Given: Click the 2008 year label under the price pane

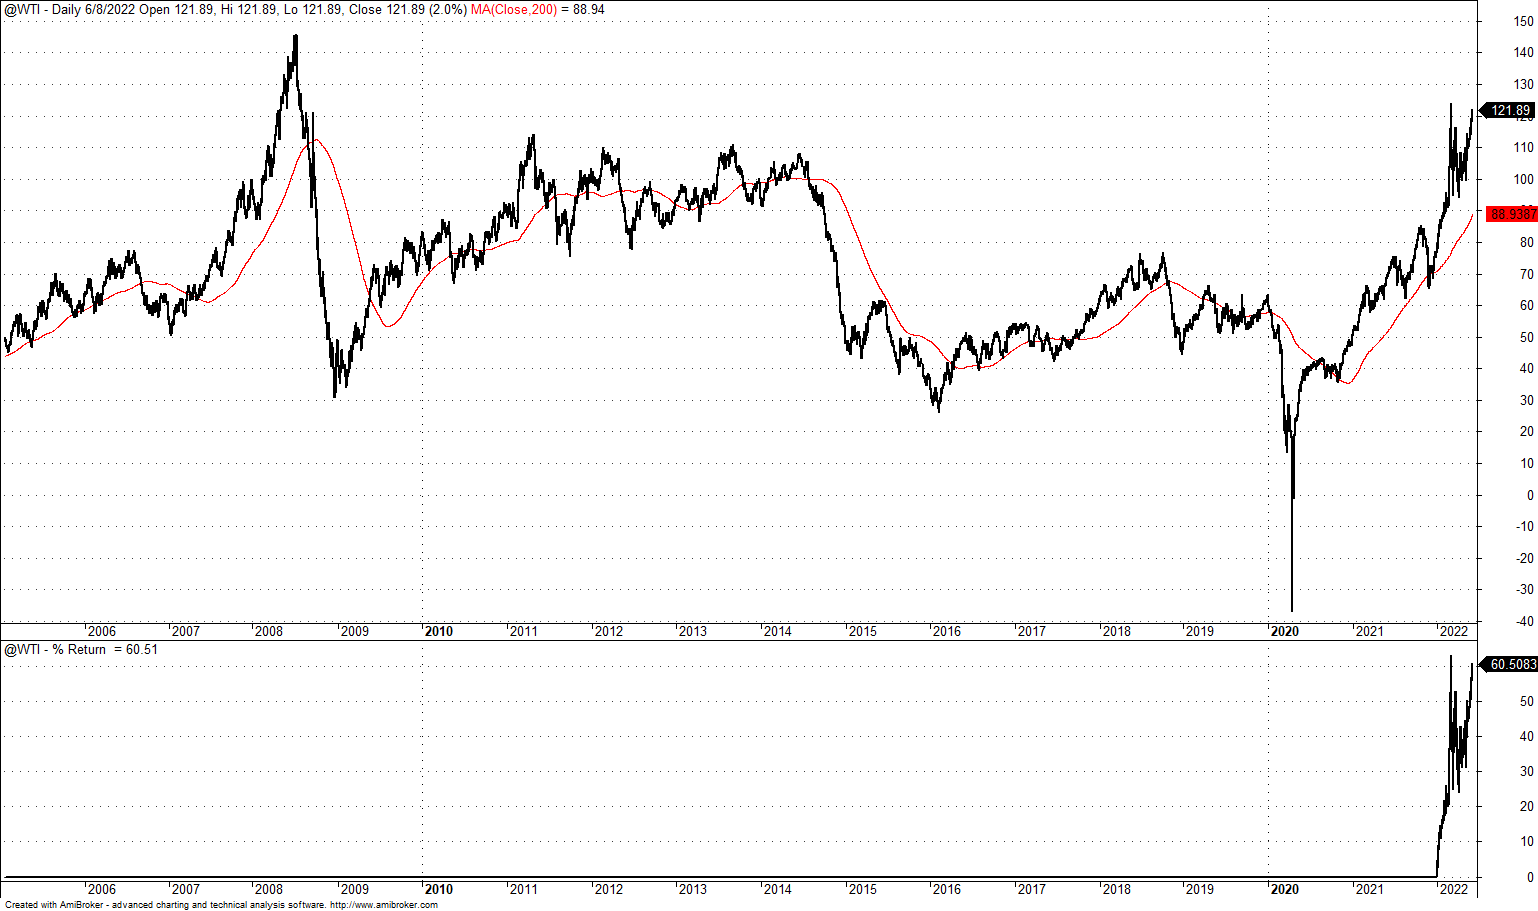Looking at the screenshot, I should click(x=269, y=631).
